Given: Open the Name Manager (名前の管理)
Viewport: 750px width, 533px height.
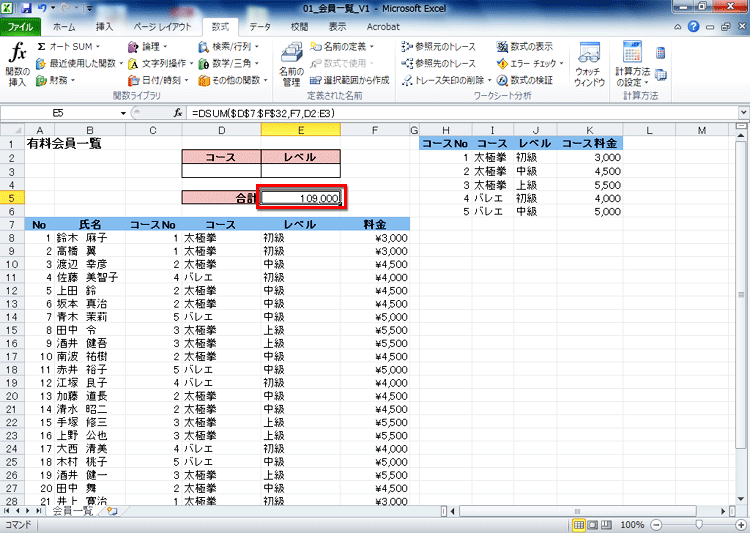Looking at the screenshot, I should click(291, 64).
